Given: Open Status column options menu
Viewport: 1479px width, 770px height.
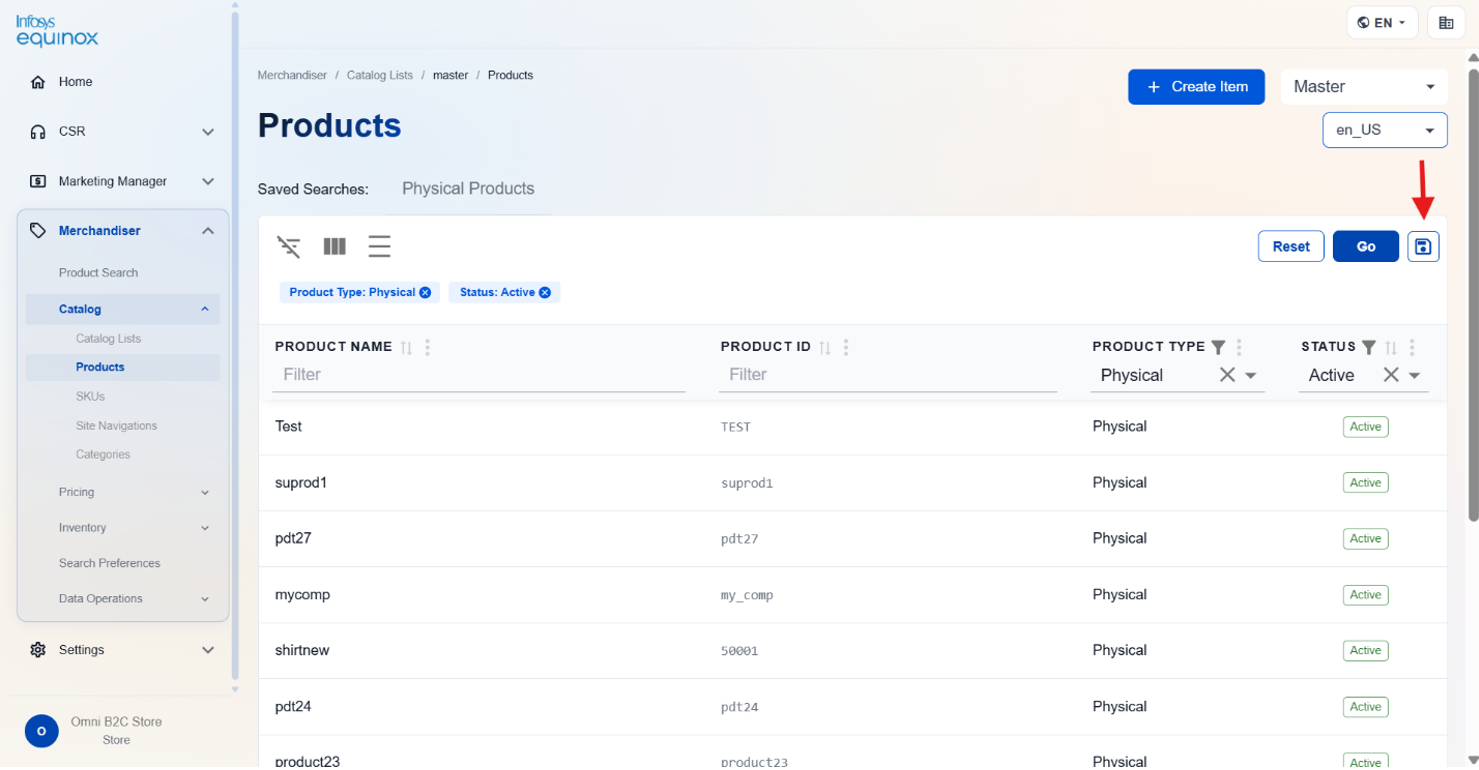Looking at the screenshot, I should click(1412, 347).
